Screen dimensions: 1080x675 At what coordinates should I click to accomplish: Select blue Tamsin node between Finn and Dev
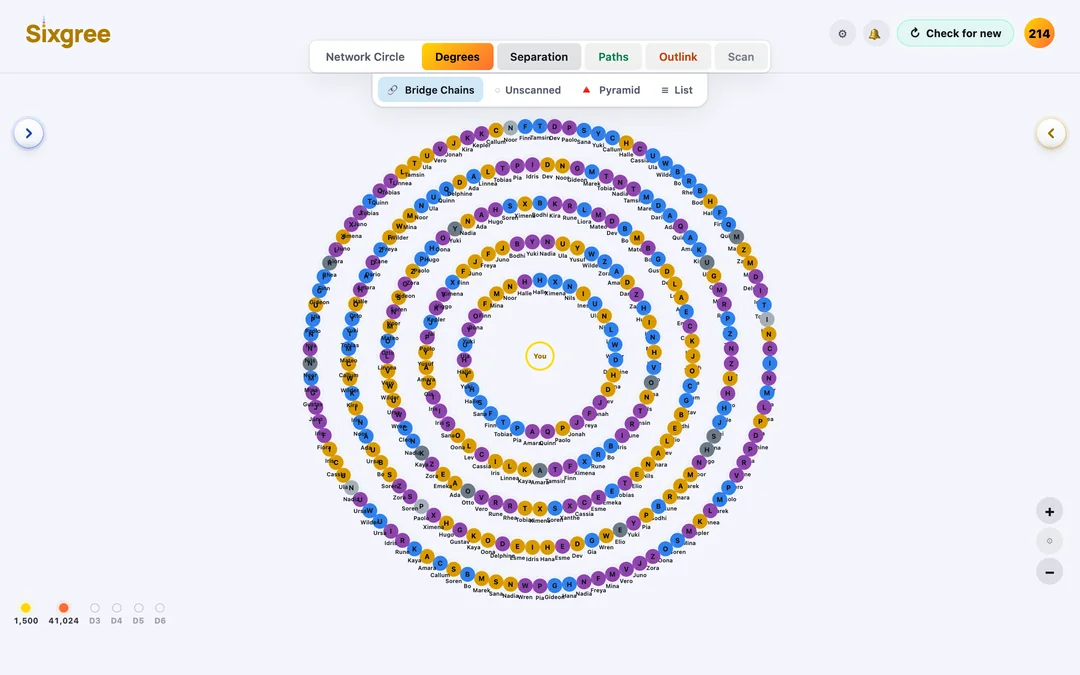540,126
